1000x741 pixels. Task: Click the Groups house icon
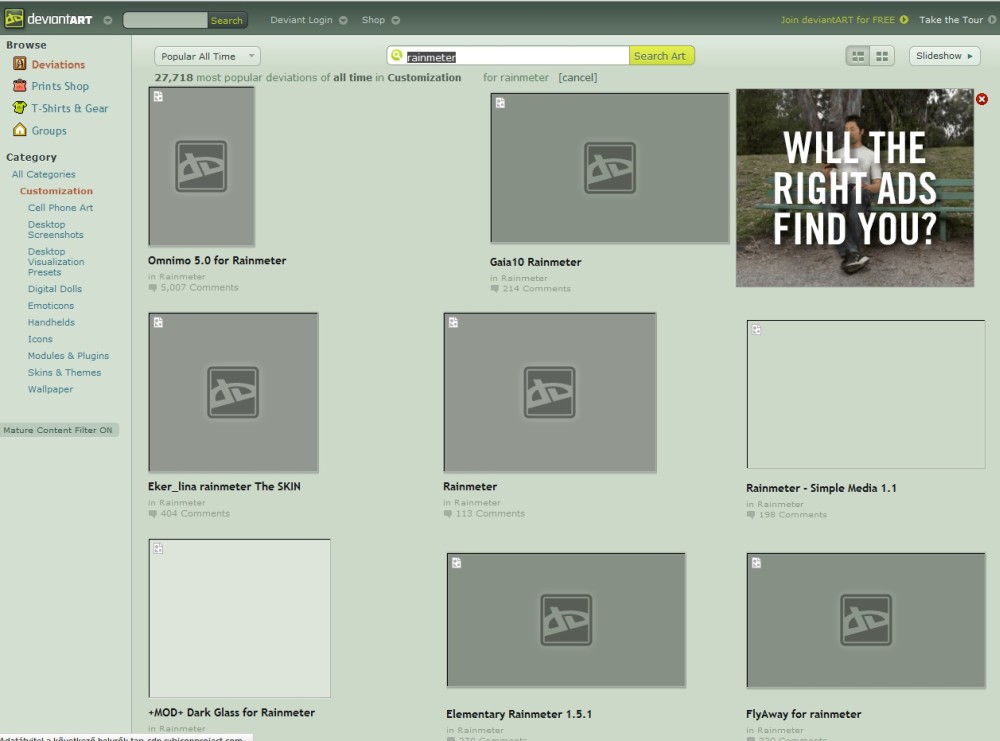20,130
